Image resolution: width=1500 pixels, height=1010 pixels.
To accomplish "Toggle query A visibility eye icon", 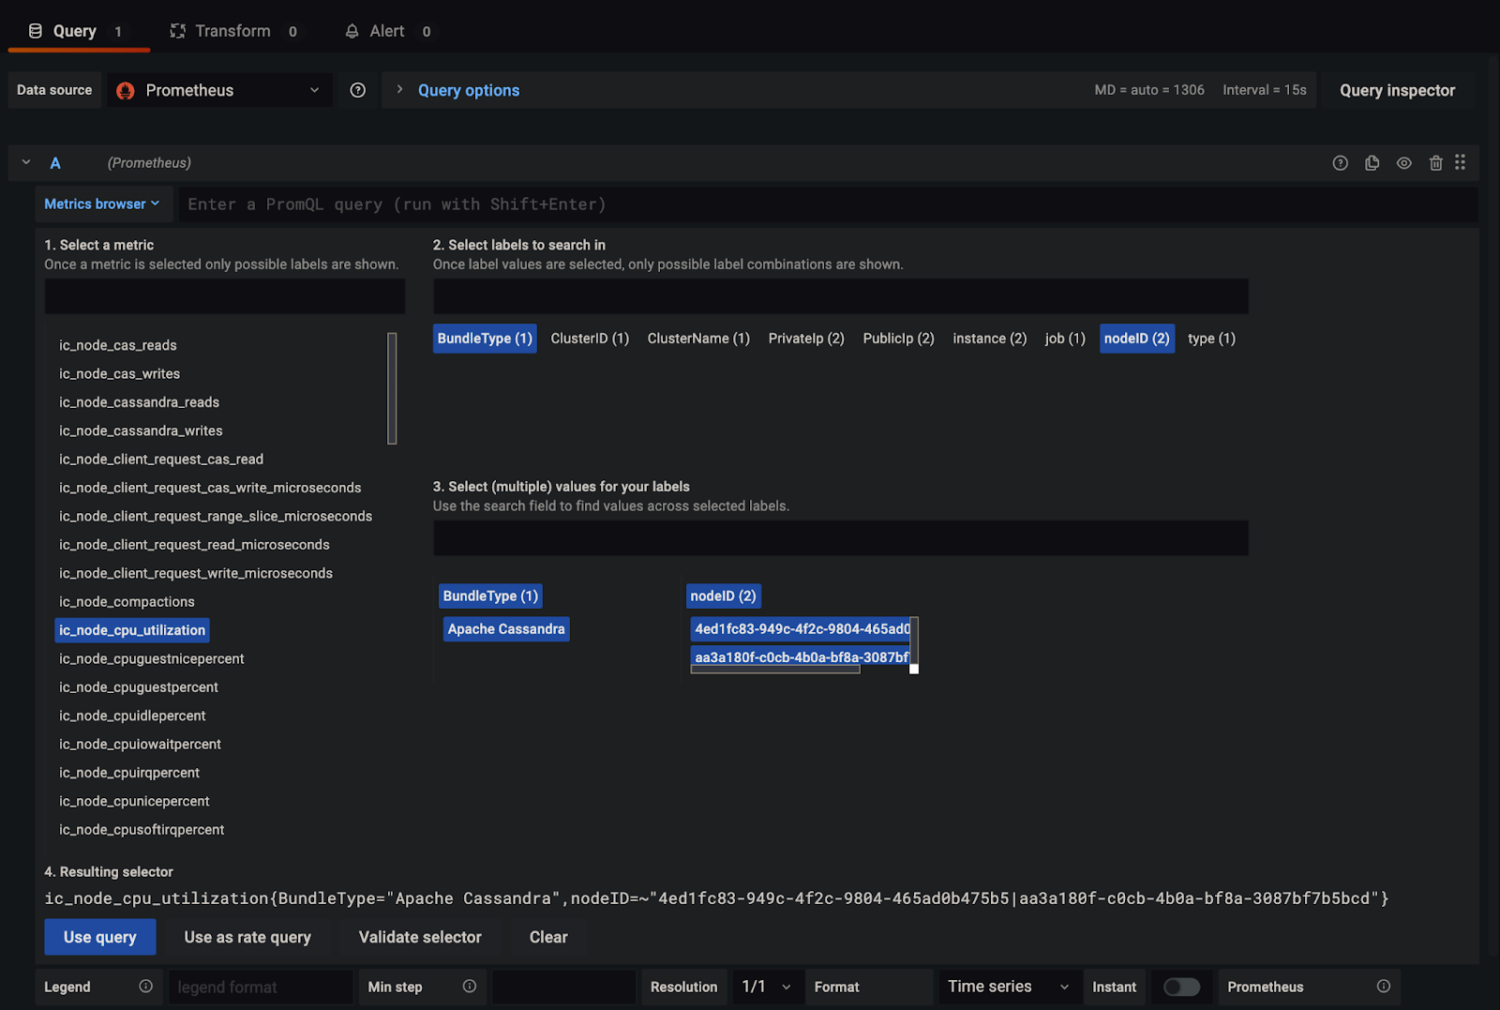I will 1404,162.
